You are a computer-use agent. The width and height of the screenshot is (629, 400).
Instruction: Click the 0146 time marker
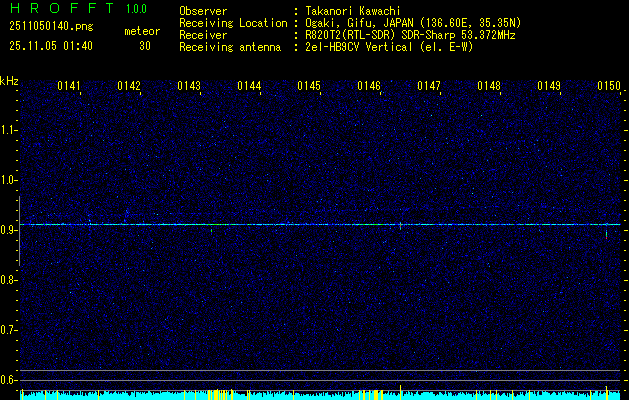click(x=369, y=86)
